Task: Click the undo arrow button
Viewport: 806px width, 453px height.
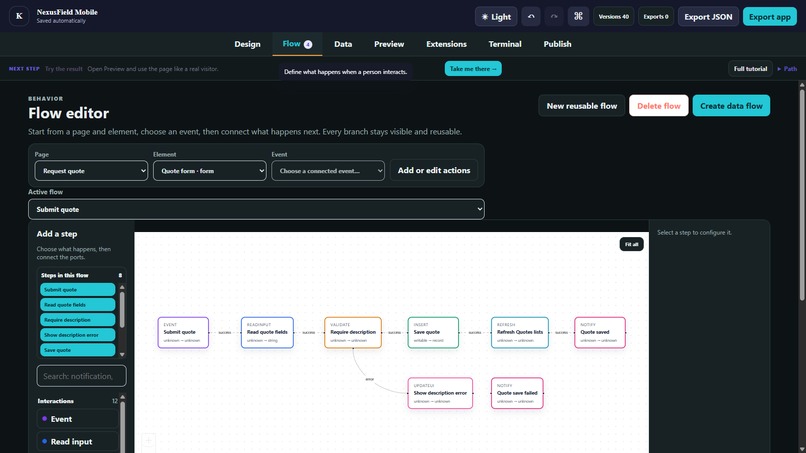Action: pyautogui.click(x=531, y=16)
